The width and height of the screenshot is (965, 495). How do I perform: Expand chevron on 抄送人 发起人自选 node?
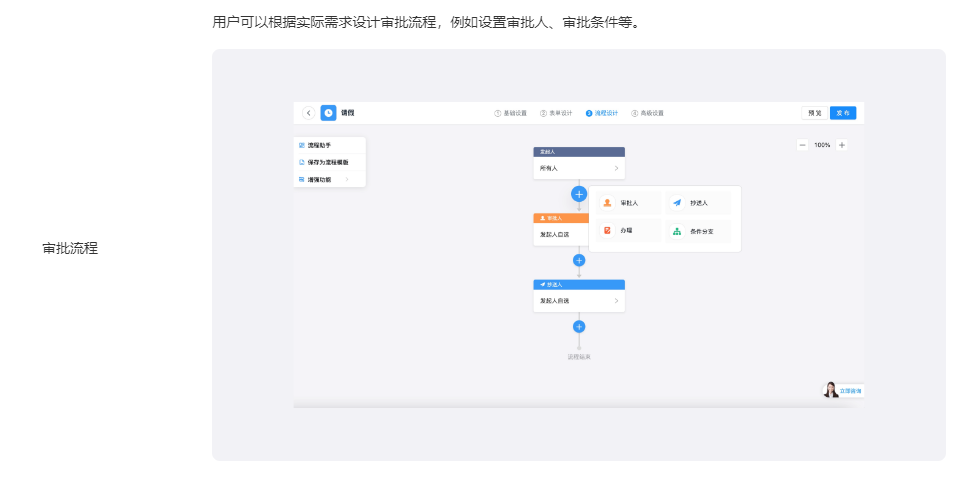(616, 301)
